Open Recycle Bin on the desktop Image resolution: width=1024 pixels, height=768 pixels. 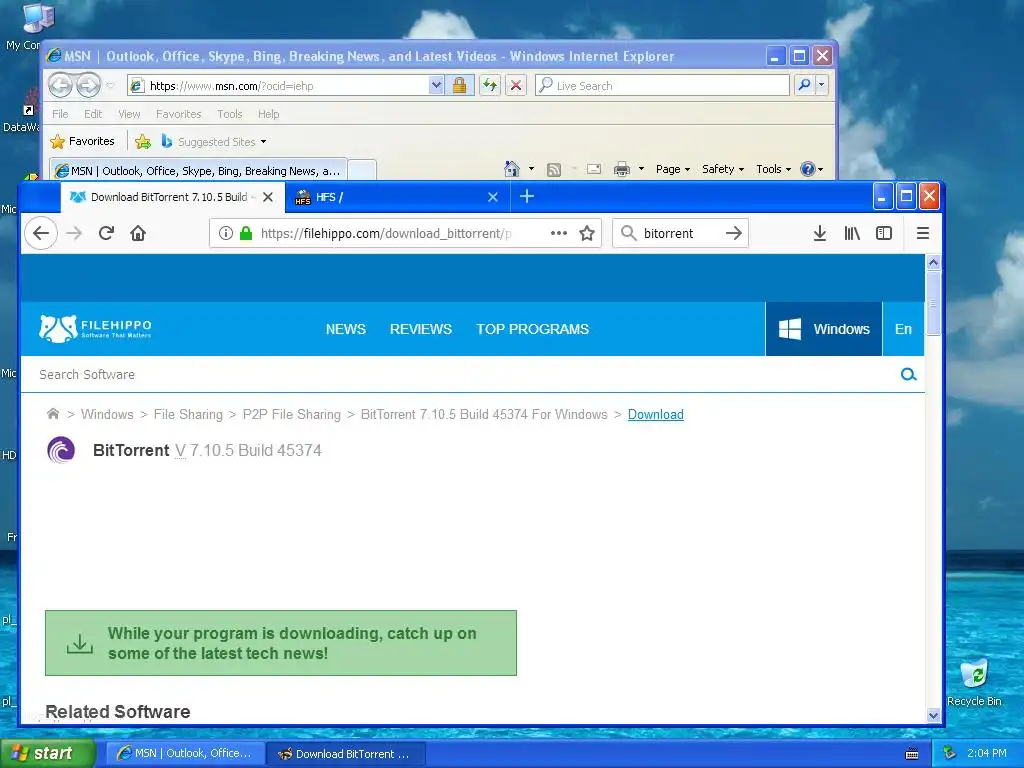(x=974, y=683)
